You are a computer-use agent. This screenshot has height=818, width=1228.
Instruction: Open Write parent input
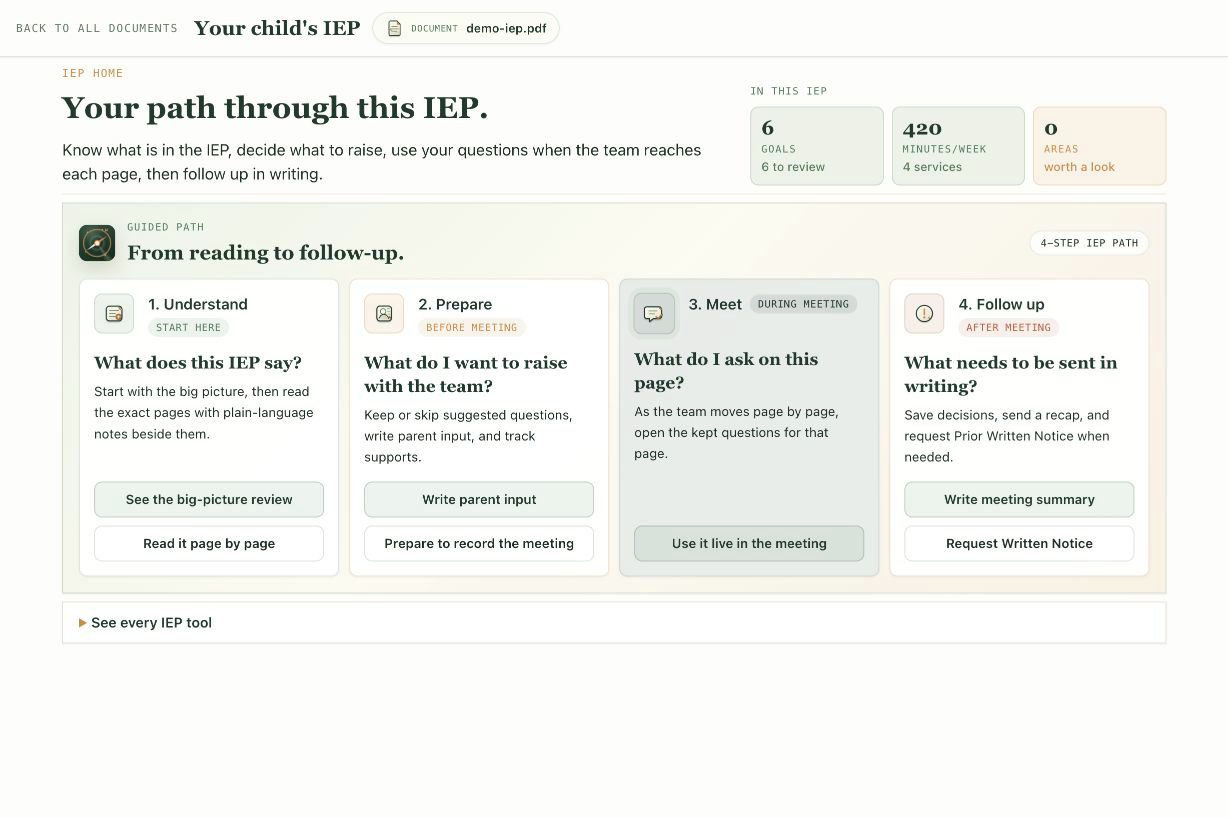point(479,499)
